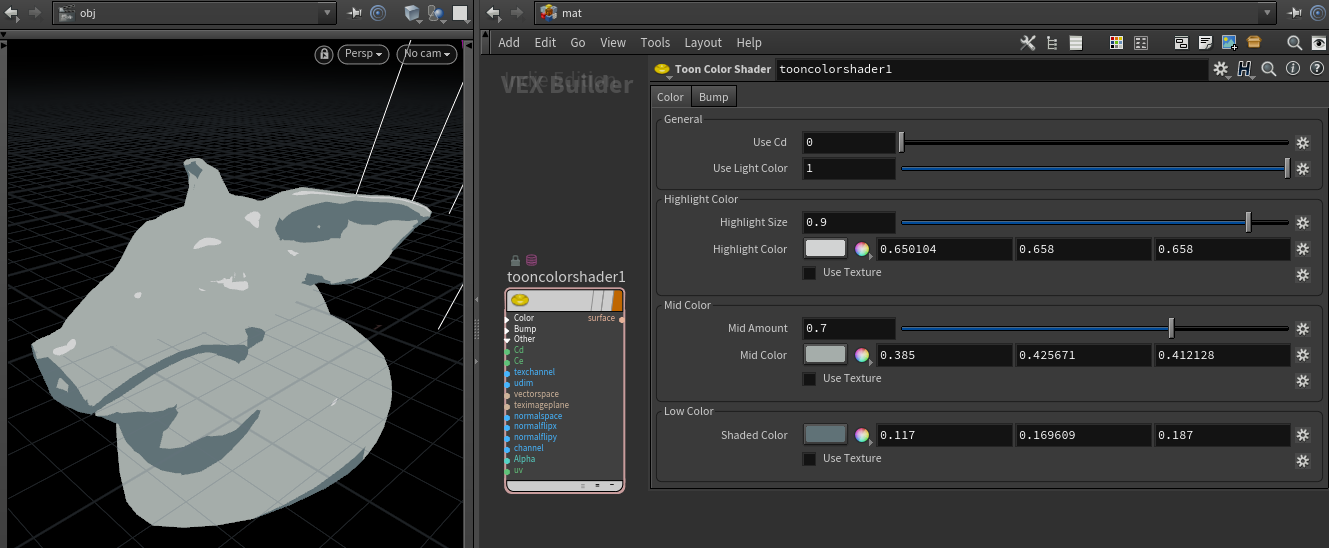Open the white square background menu in viewport

tap(460, 14)
